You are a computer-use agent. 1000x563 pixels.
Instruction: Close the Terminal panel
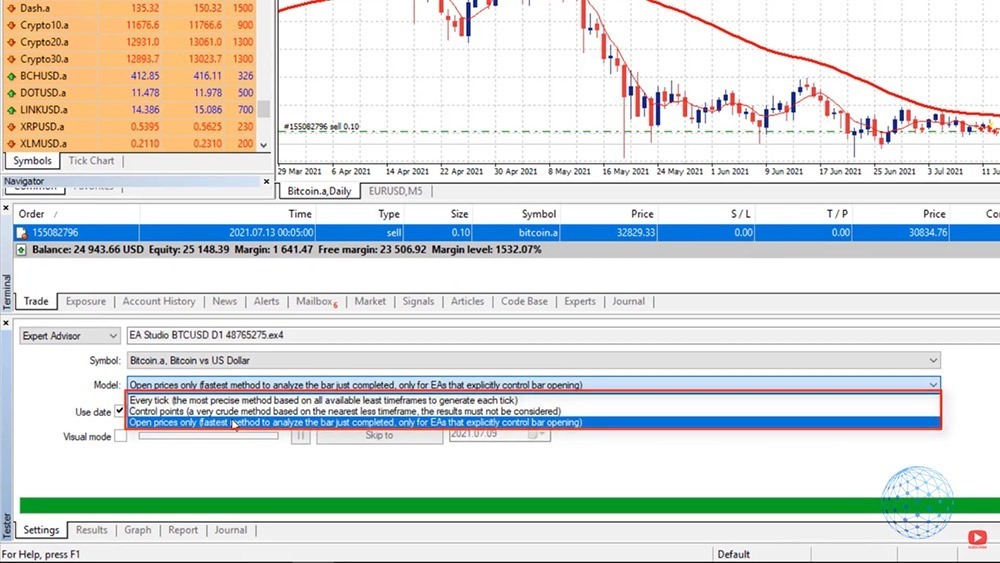click(x=6, y=208)
